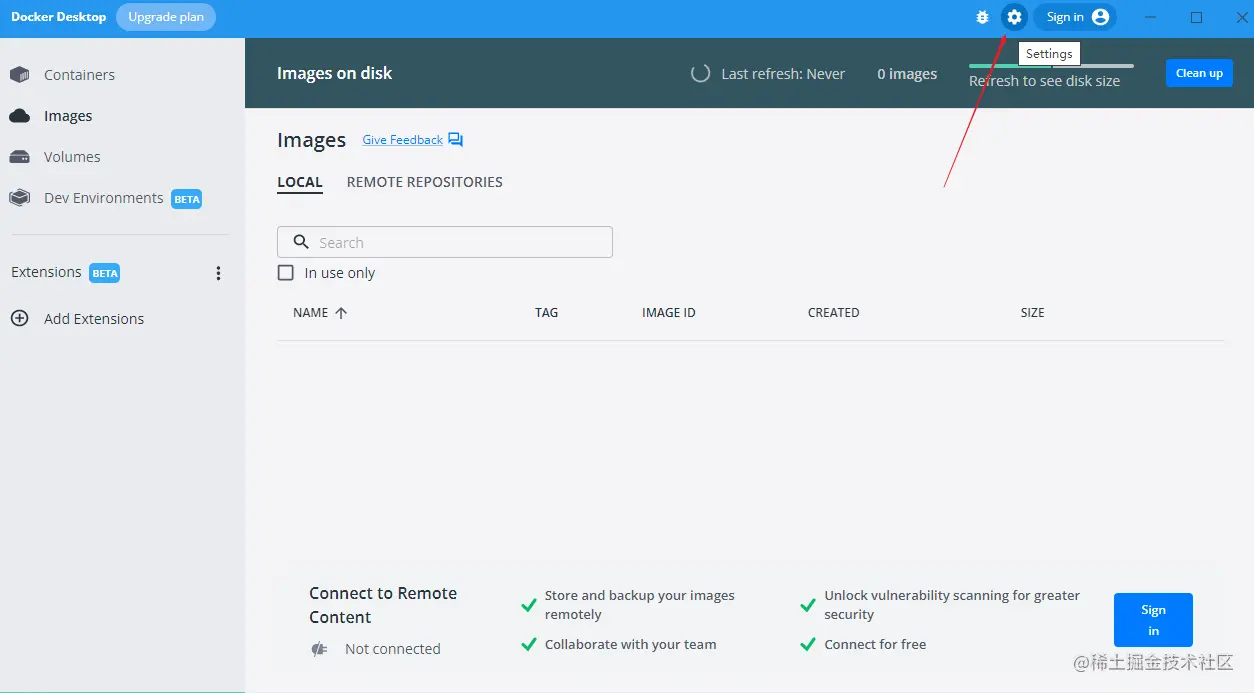The width and height of the screenshot is (1254, 693).
Task: Click the search magnifier icon
Action: pos(301,242)
